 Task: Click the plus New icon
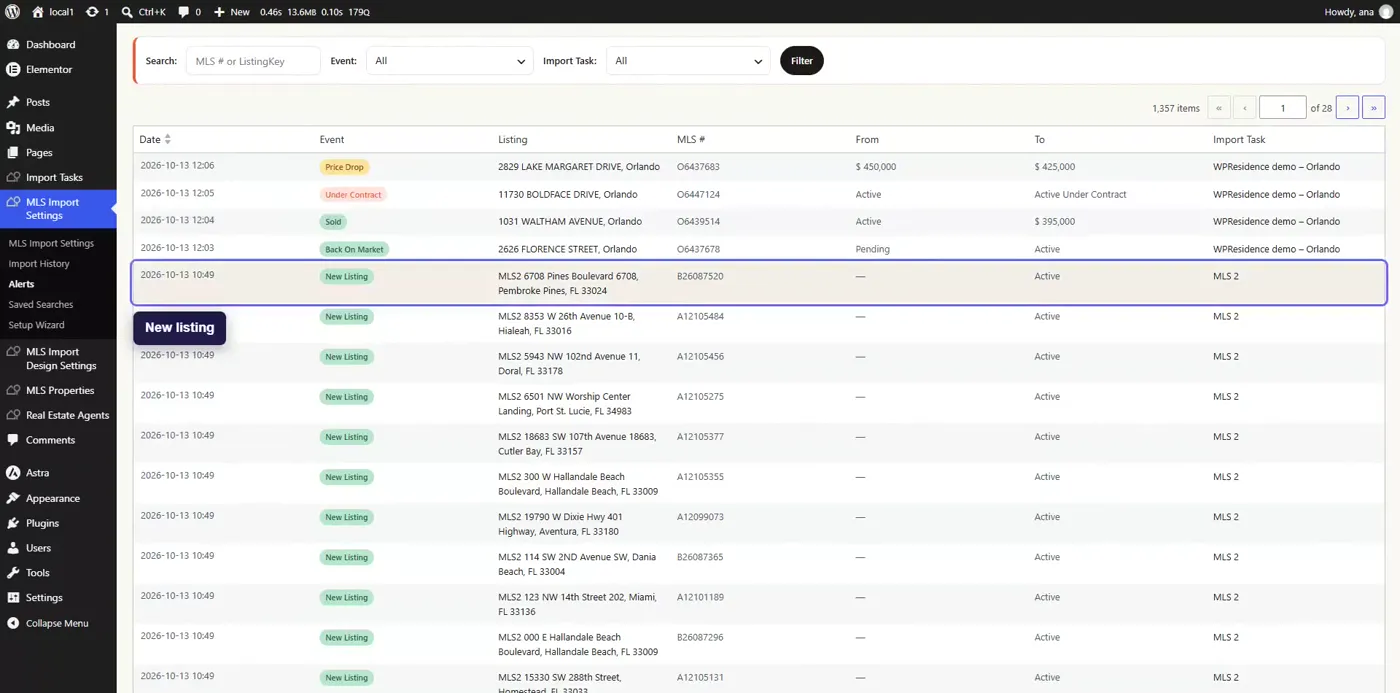pos(219,12)
